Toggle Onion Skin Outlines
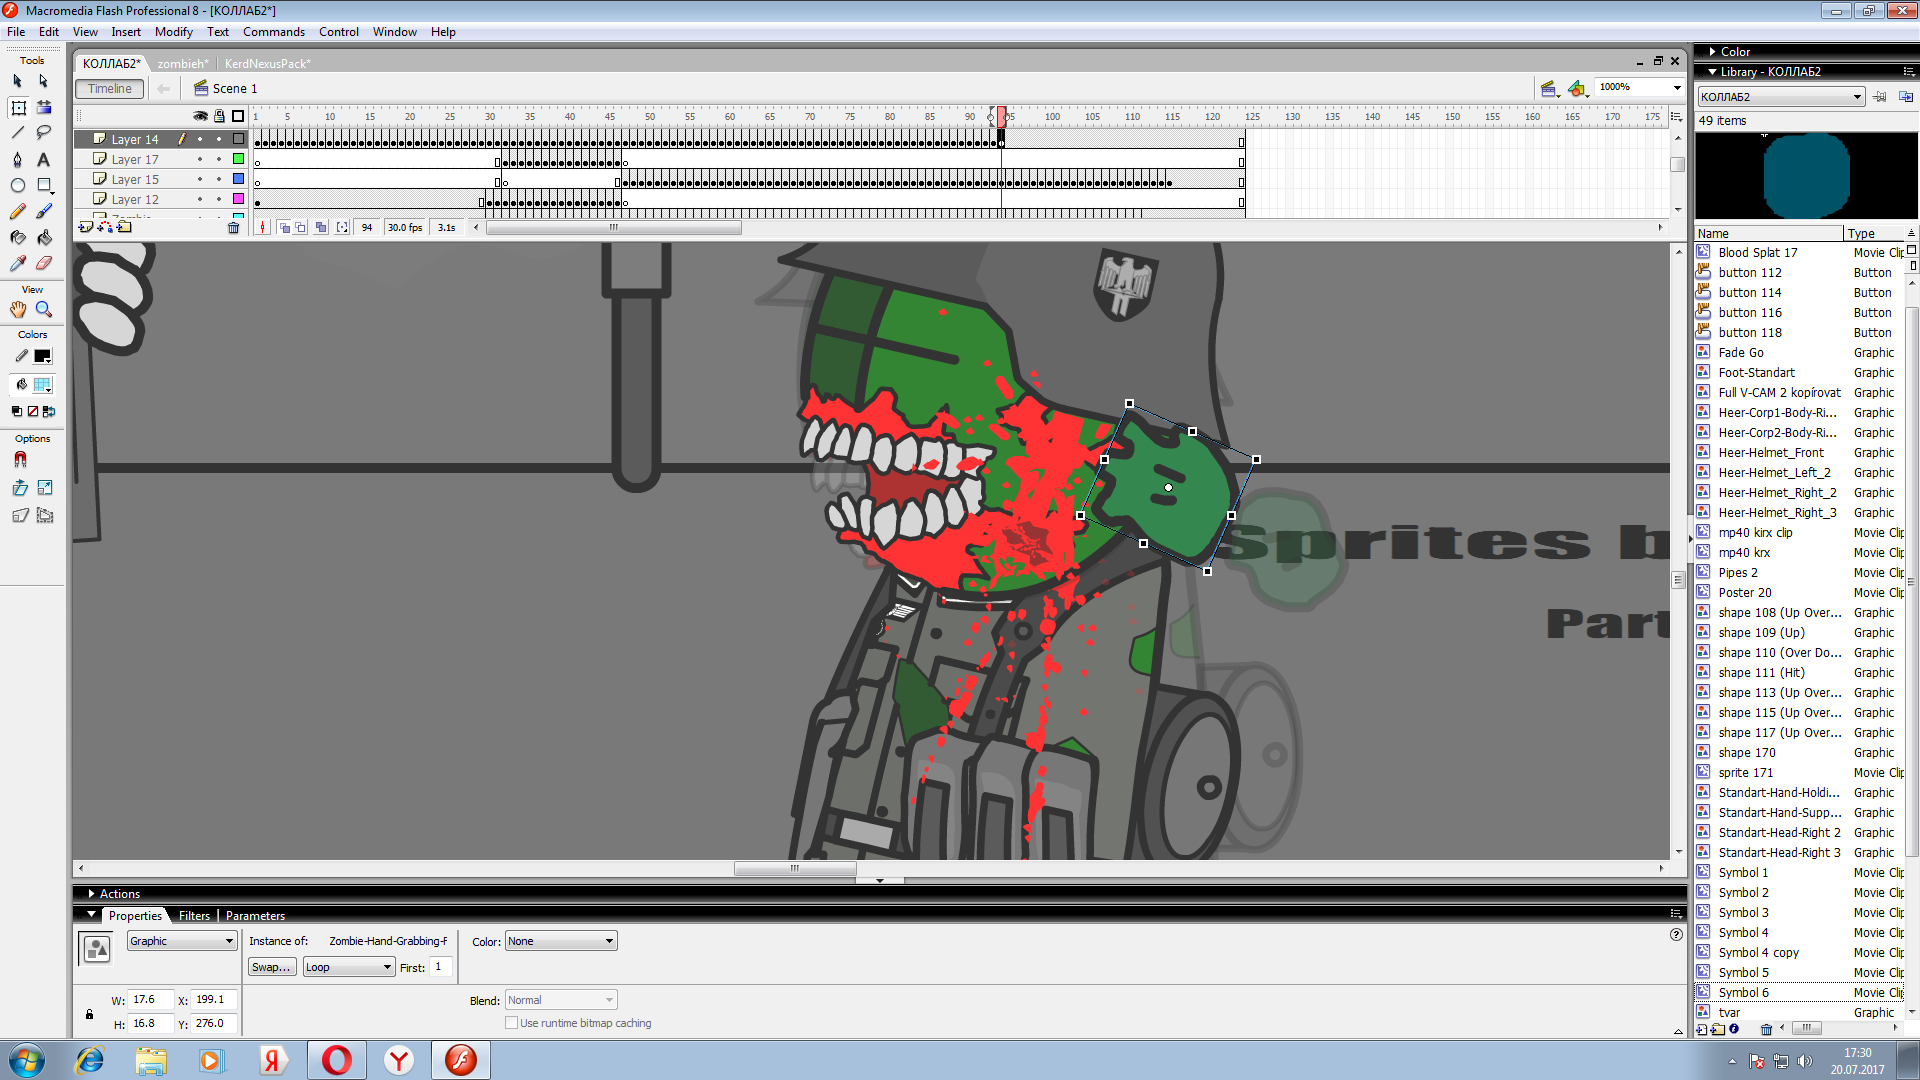The height and width of the screenshot is (1080, 1920). [301, 227]
